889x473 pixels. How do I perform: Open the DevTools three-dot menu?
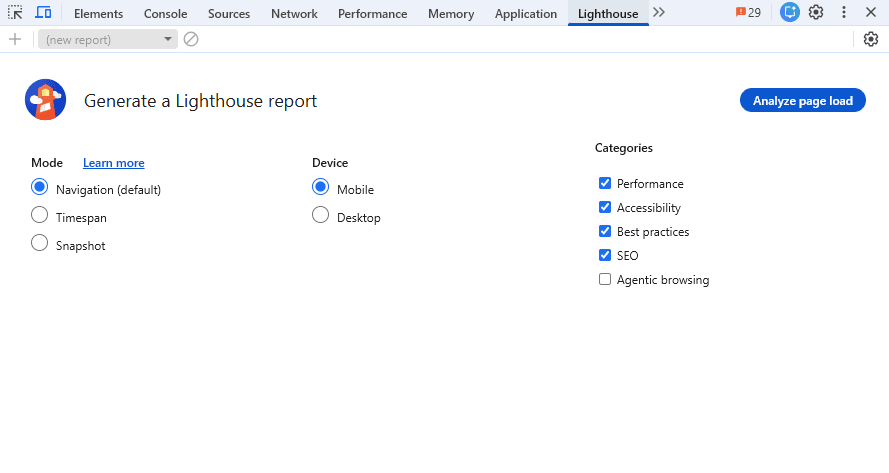[x=844, y=12]
